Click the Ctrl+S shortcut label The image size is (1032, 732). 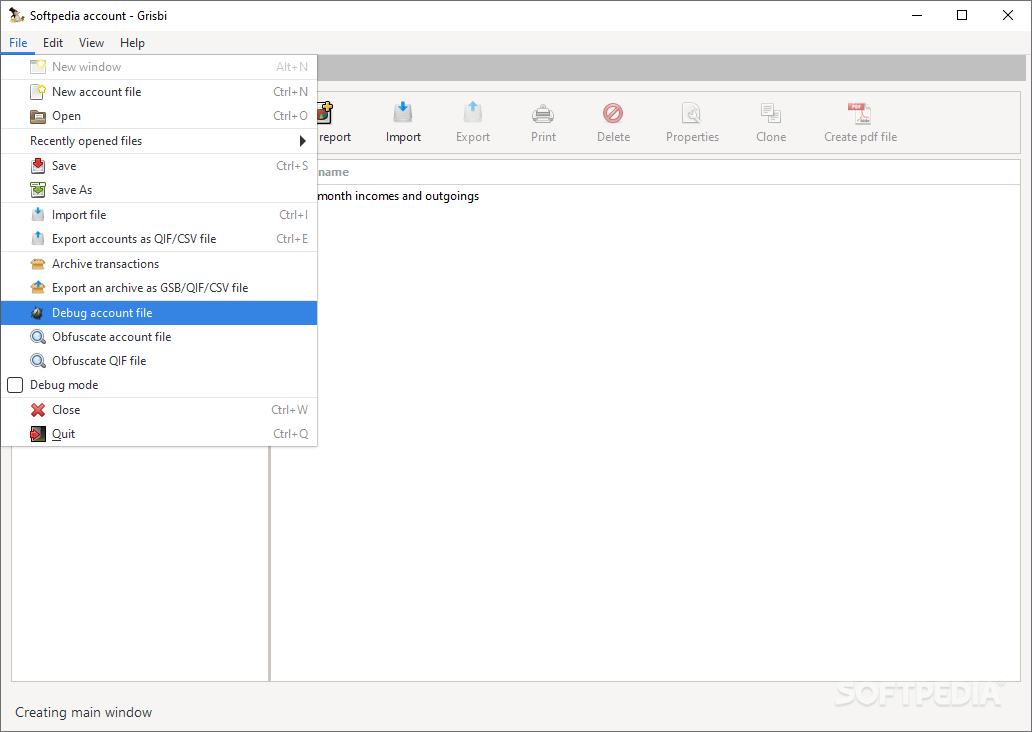[292, 166]
